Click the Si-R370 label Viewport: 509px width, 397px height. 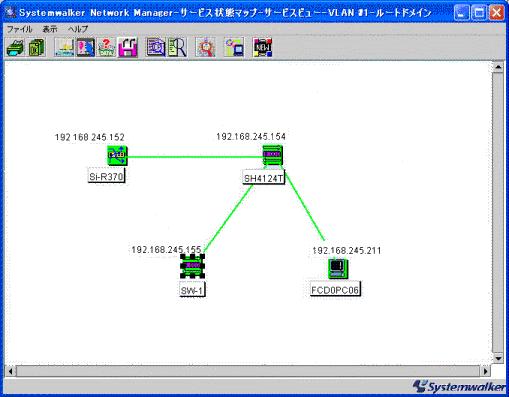(106, 176)
